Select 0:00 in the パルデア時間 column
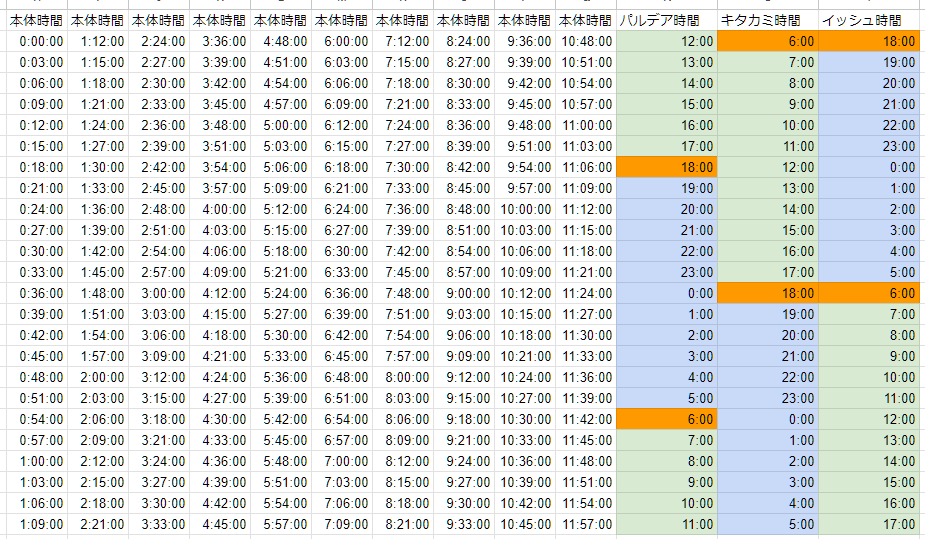Image resolution: width=925 pixels, height=539 pixels. pos(667,293)
